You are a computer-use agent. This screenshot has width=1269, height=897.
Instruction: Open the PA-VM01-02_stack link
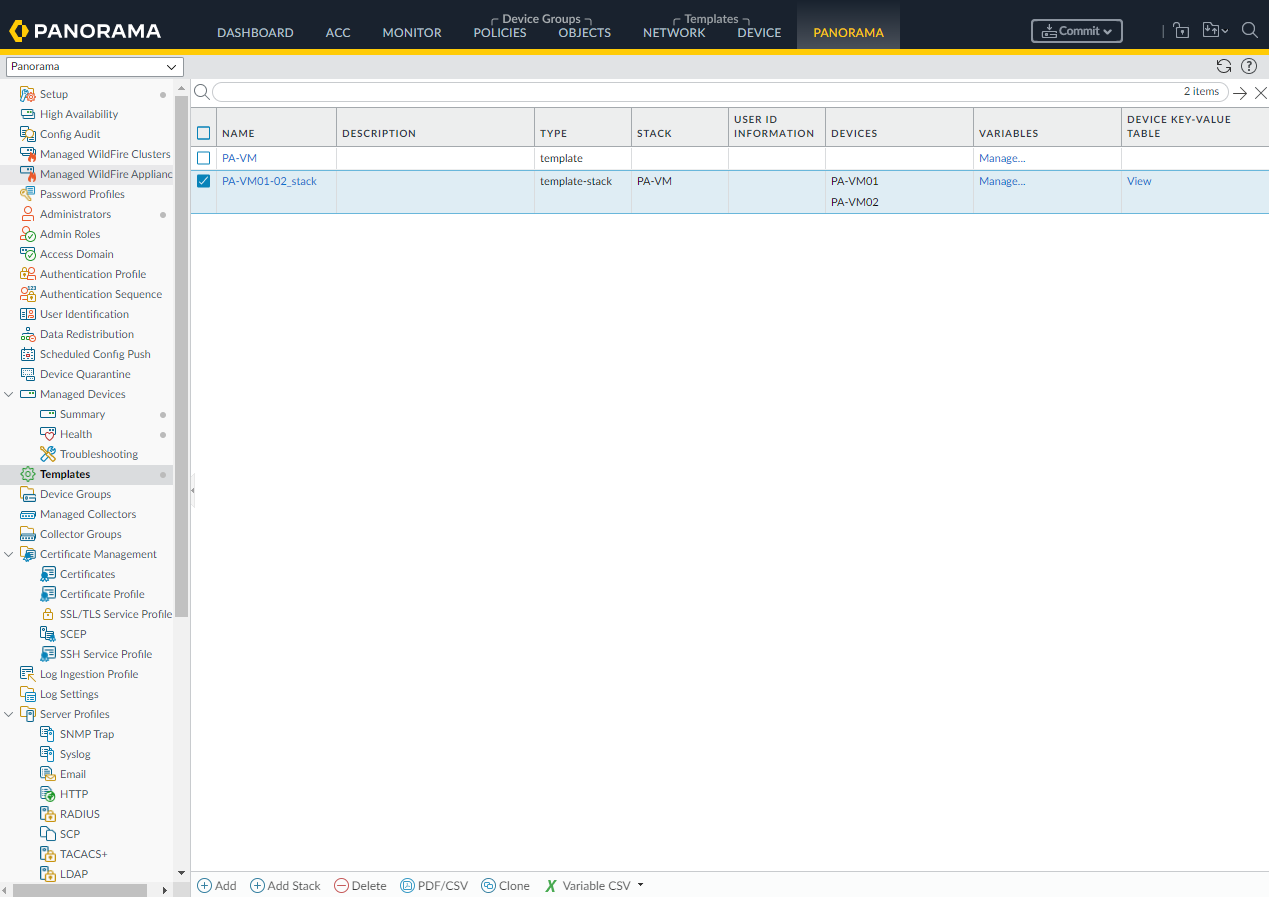click(269, 181)
